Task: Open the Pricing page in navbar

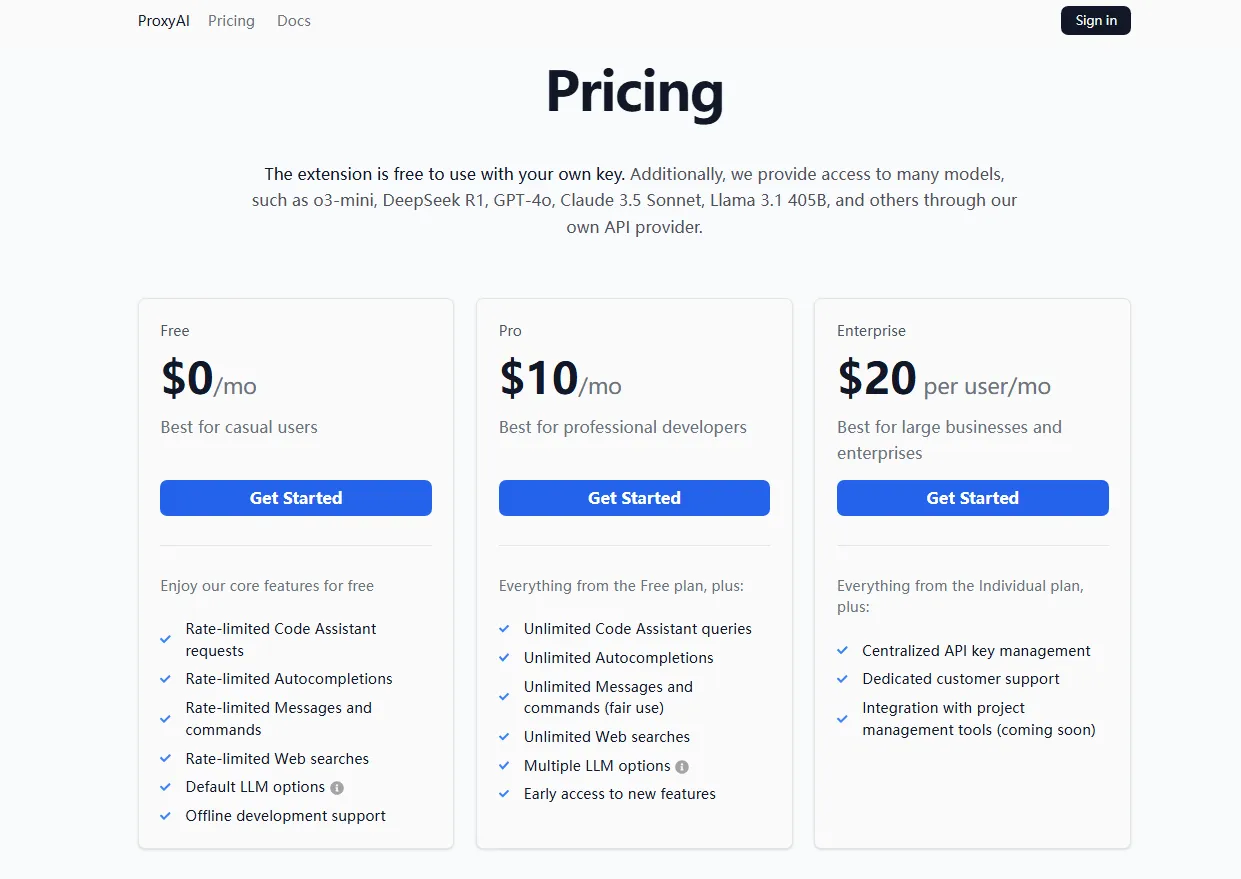Action: [231, 21]
